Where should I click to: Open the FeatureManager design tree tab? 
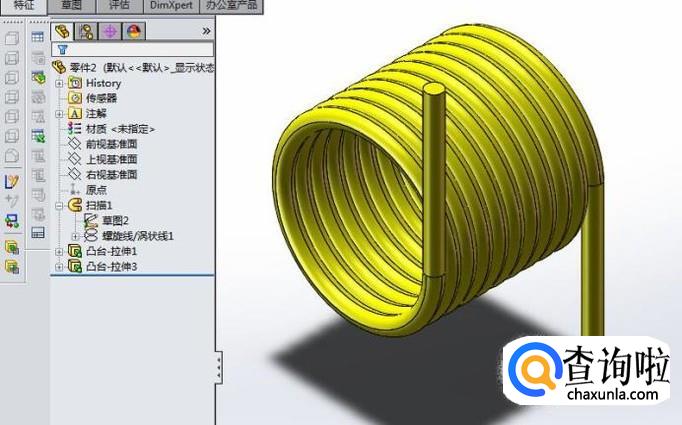(62, 31)
